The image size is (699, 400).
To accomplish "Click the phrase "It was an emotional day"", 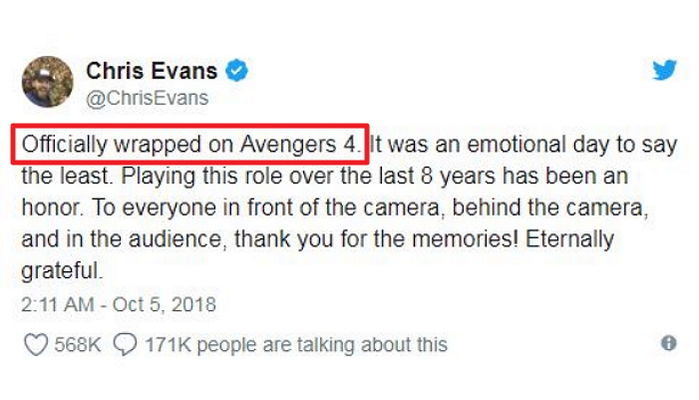I will (x=478, y=145).
